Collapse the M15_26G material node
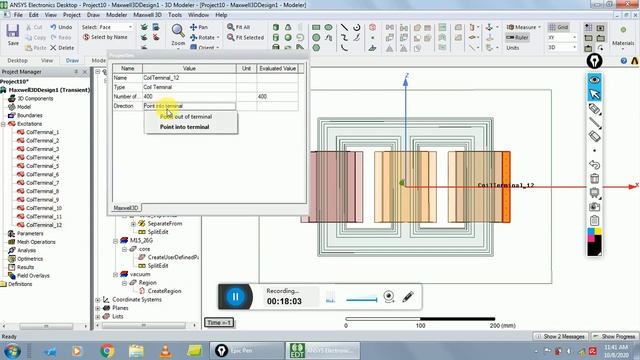 (x=116, y=240)
